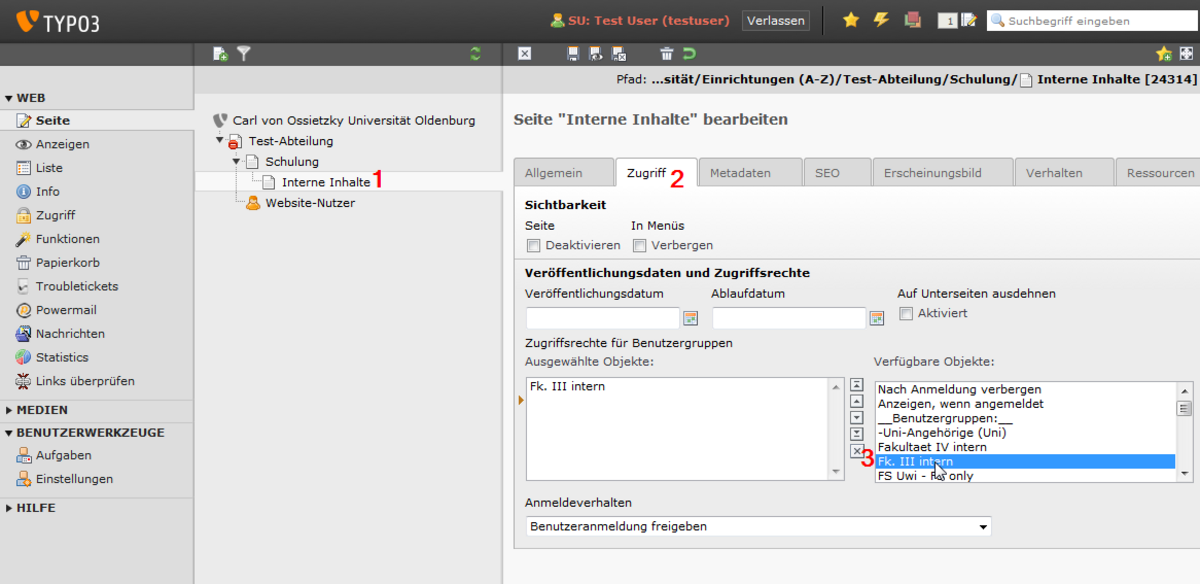Click the Ablaufdatum input field
This screenshot has width=1200, height=584.
click(789, 318)
